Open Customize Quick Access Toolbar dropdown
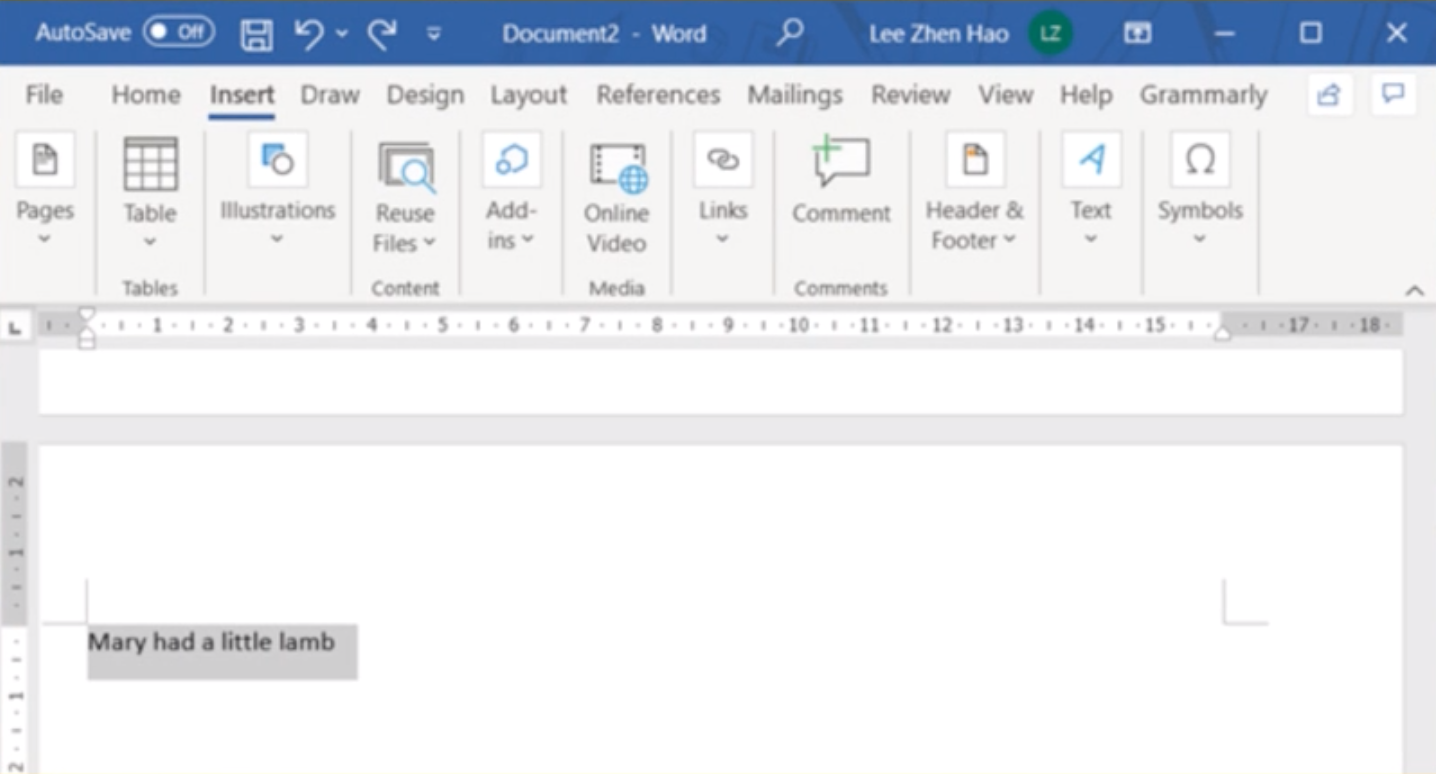 point(434,34)
